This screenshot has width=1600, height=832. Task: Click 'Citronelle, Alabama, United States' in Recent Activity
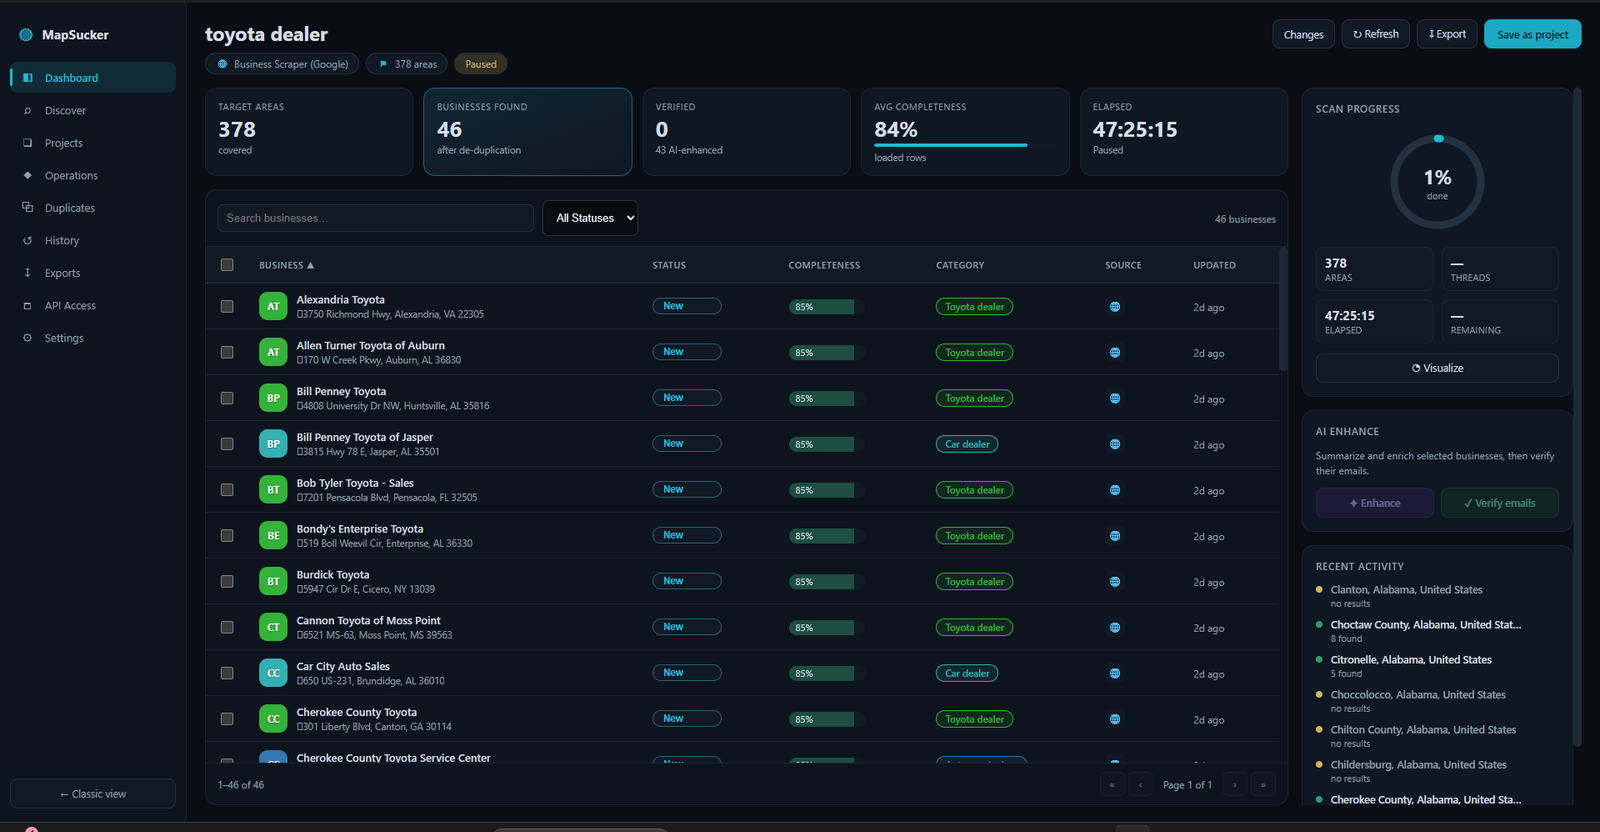pos(1411,660)
